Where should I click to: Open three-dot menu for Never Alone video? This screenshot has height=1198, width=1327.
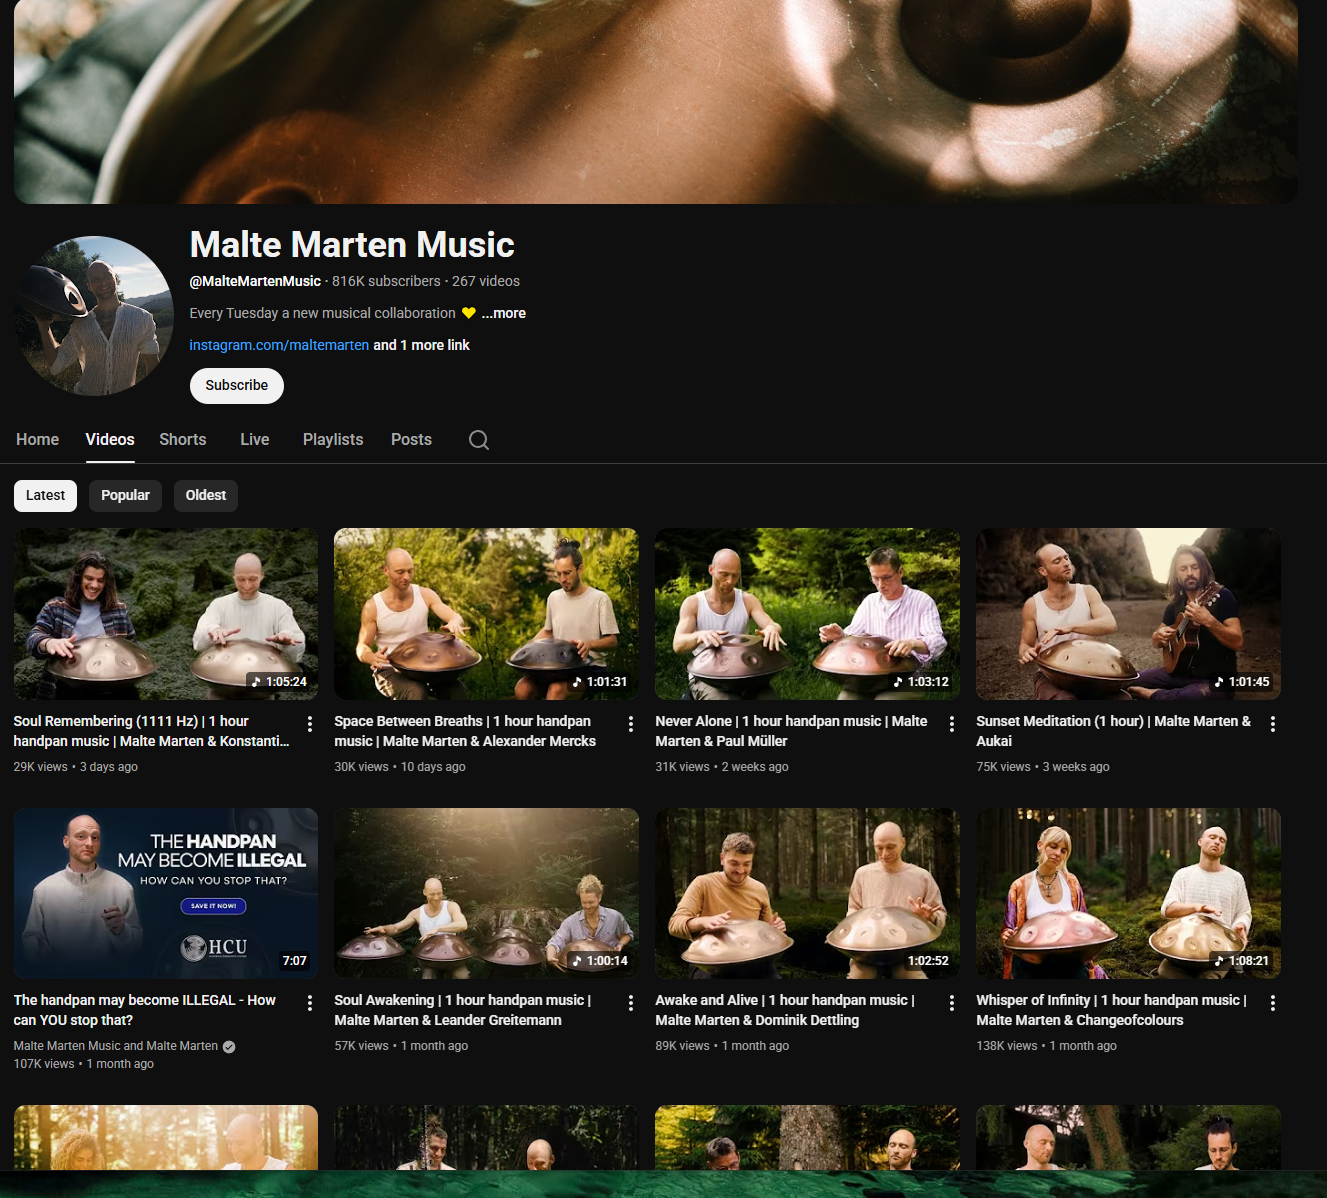[x=952, y=724]
